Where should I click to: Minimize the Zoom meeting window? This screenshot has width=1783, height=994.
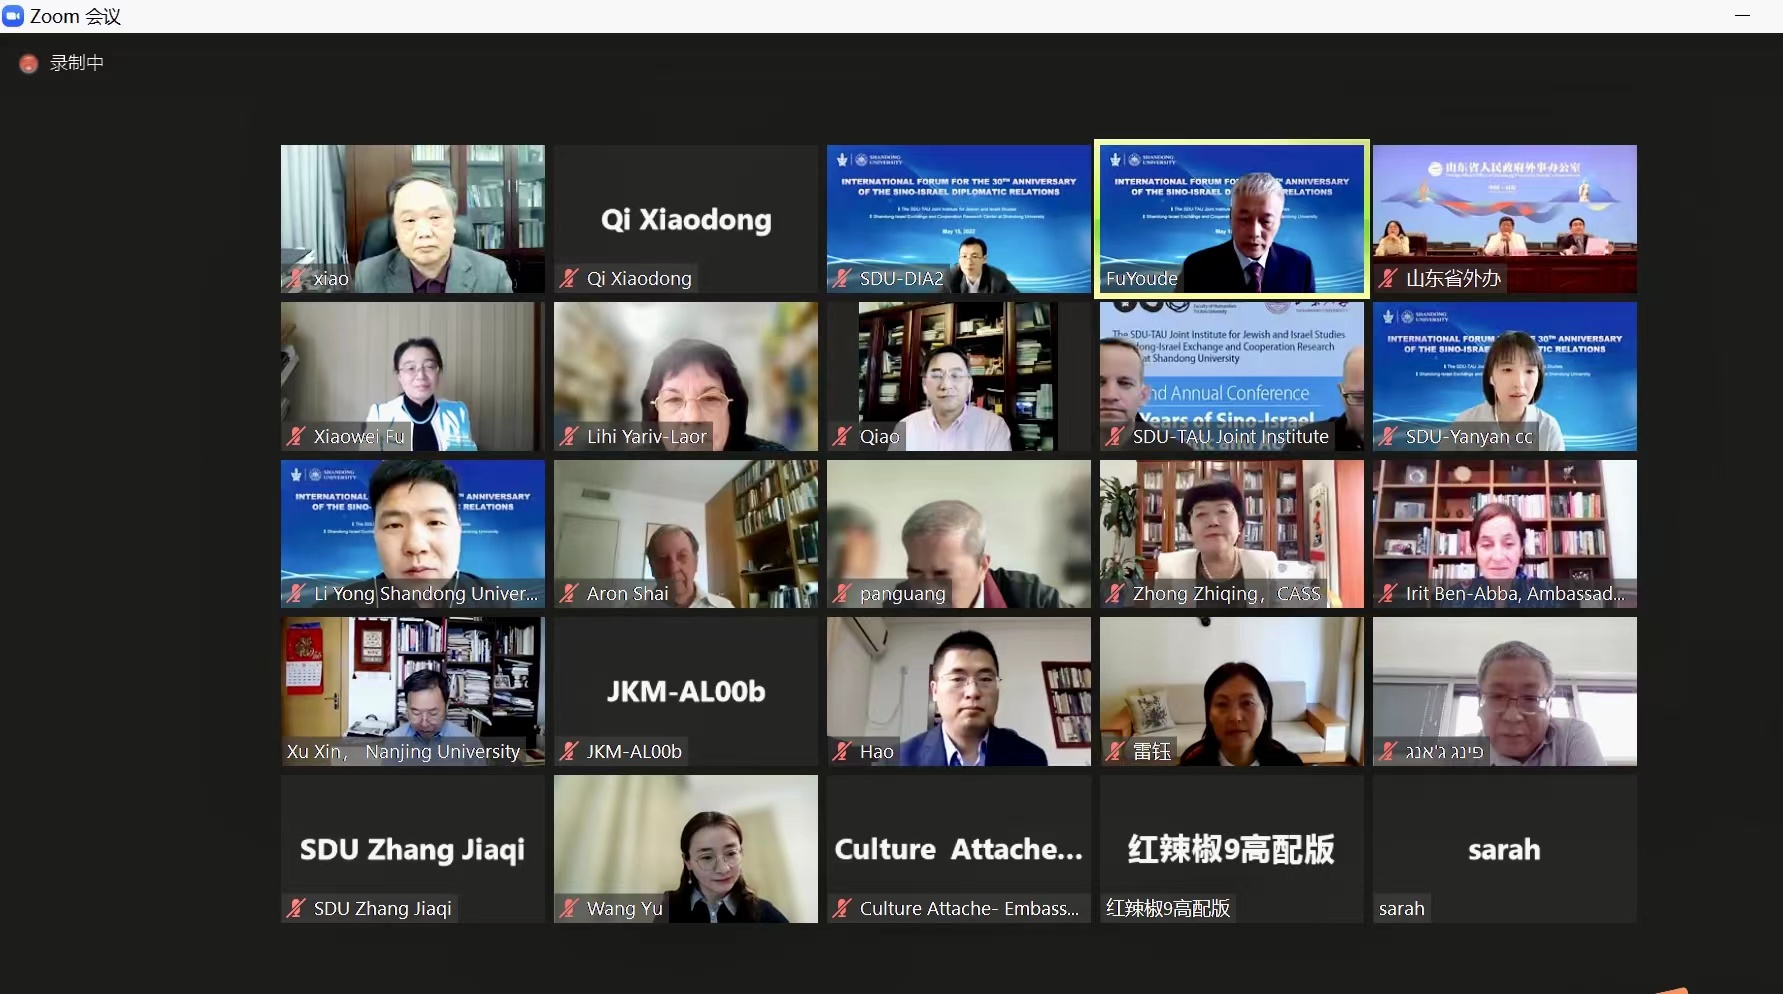click(1742, 16)
